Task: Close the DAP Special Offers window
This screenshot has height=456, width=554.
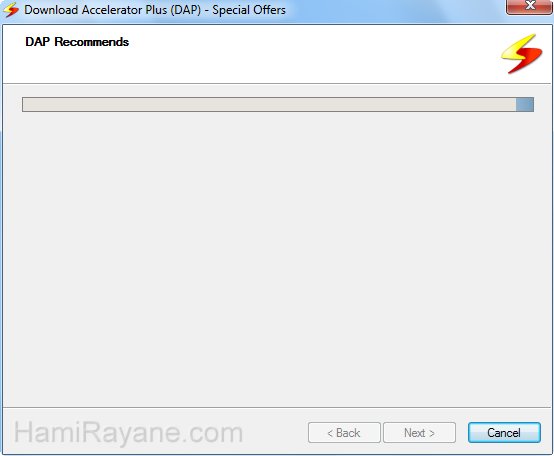Action: tap(530, 6)
